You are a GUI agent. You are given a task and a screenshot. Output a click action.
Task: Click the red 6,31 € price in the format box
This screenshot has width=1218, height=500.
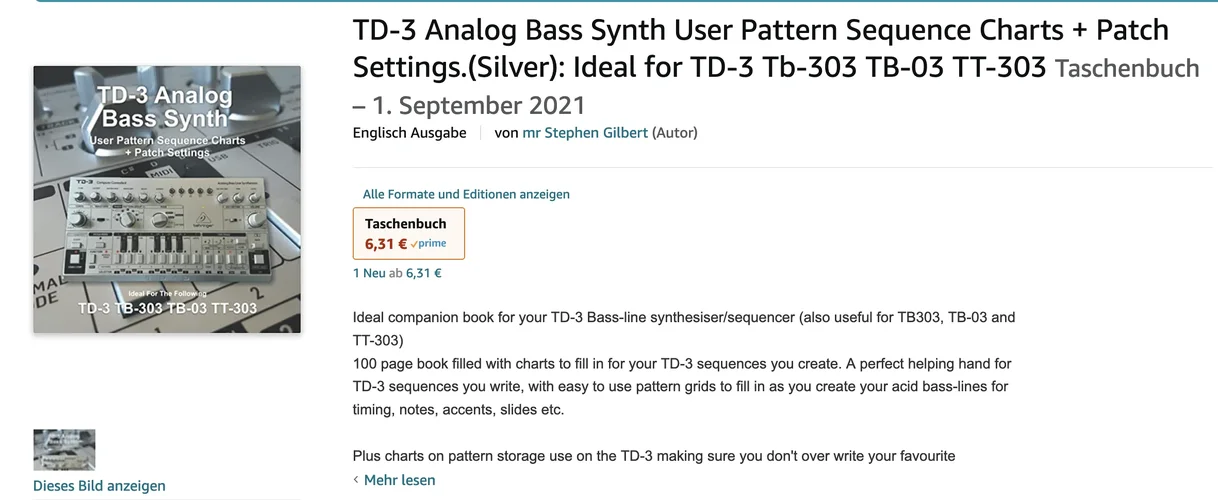386,243
